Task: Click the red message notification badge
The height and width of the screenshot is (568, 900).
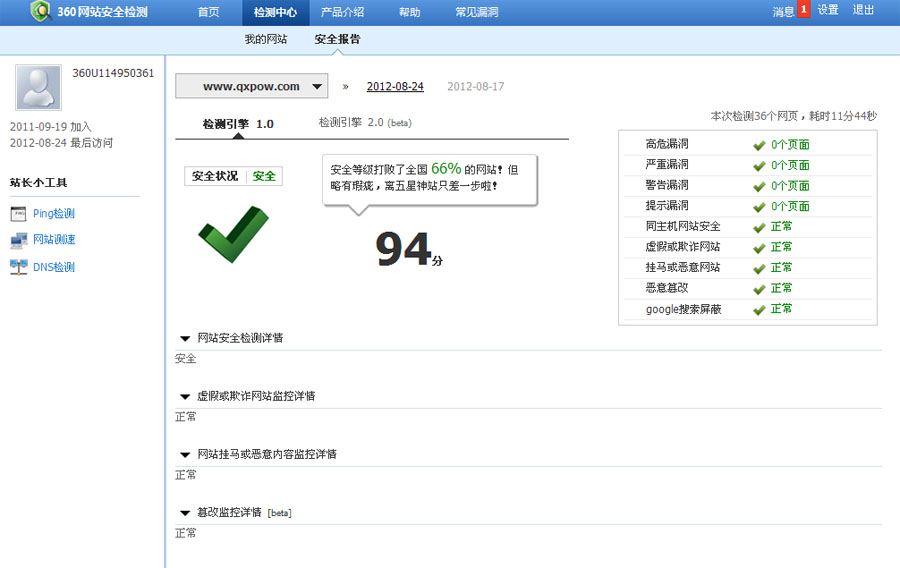Action: 803,9
